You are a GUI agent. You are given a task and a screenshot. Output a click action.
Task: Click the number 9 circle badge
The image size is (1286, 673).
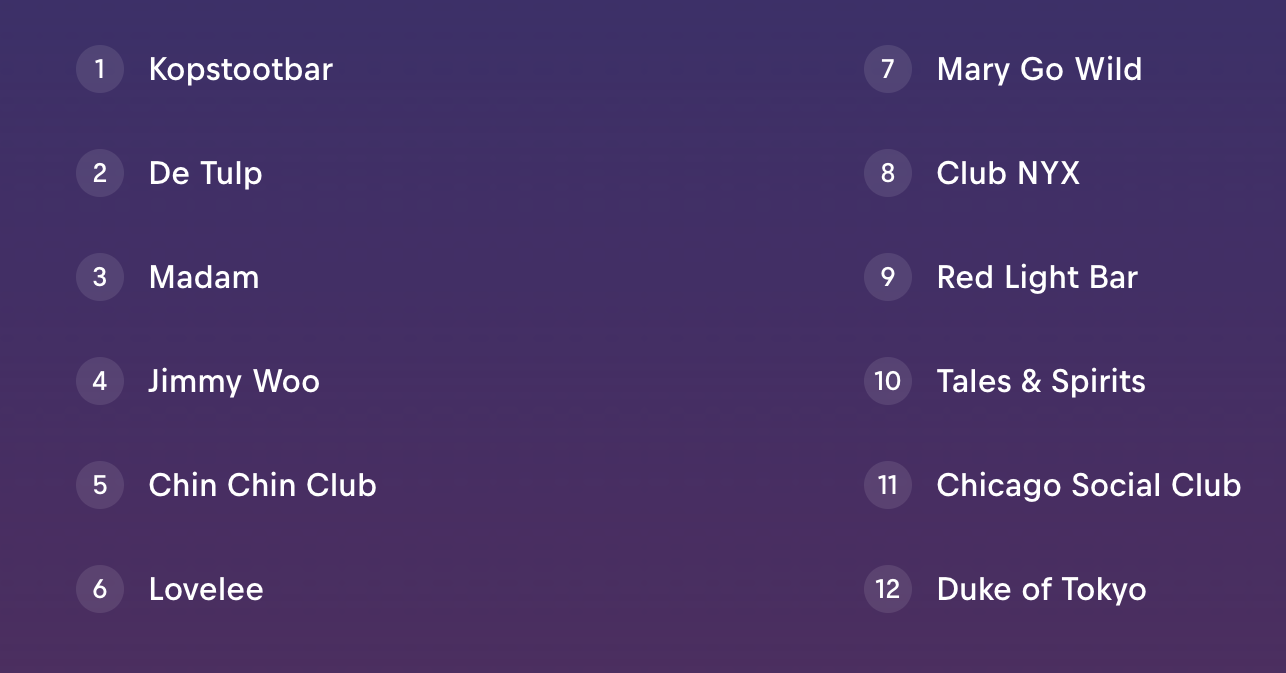pyautogui.click(x=888, y=277)
